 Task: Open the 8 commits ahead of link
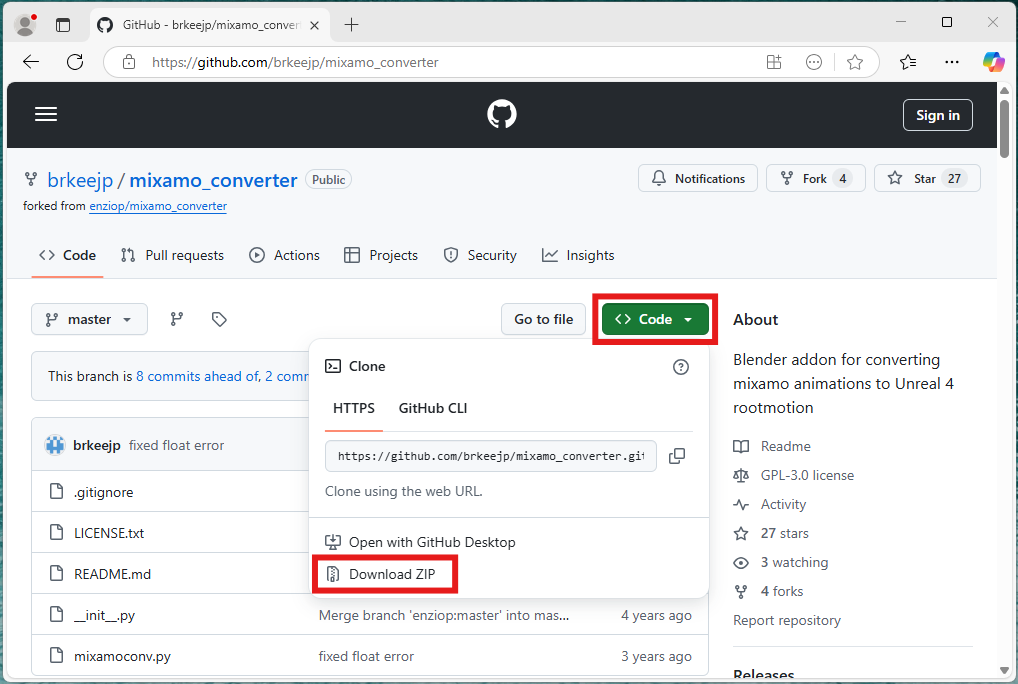(197, 376)
